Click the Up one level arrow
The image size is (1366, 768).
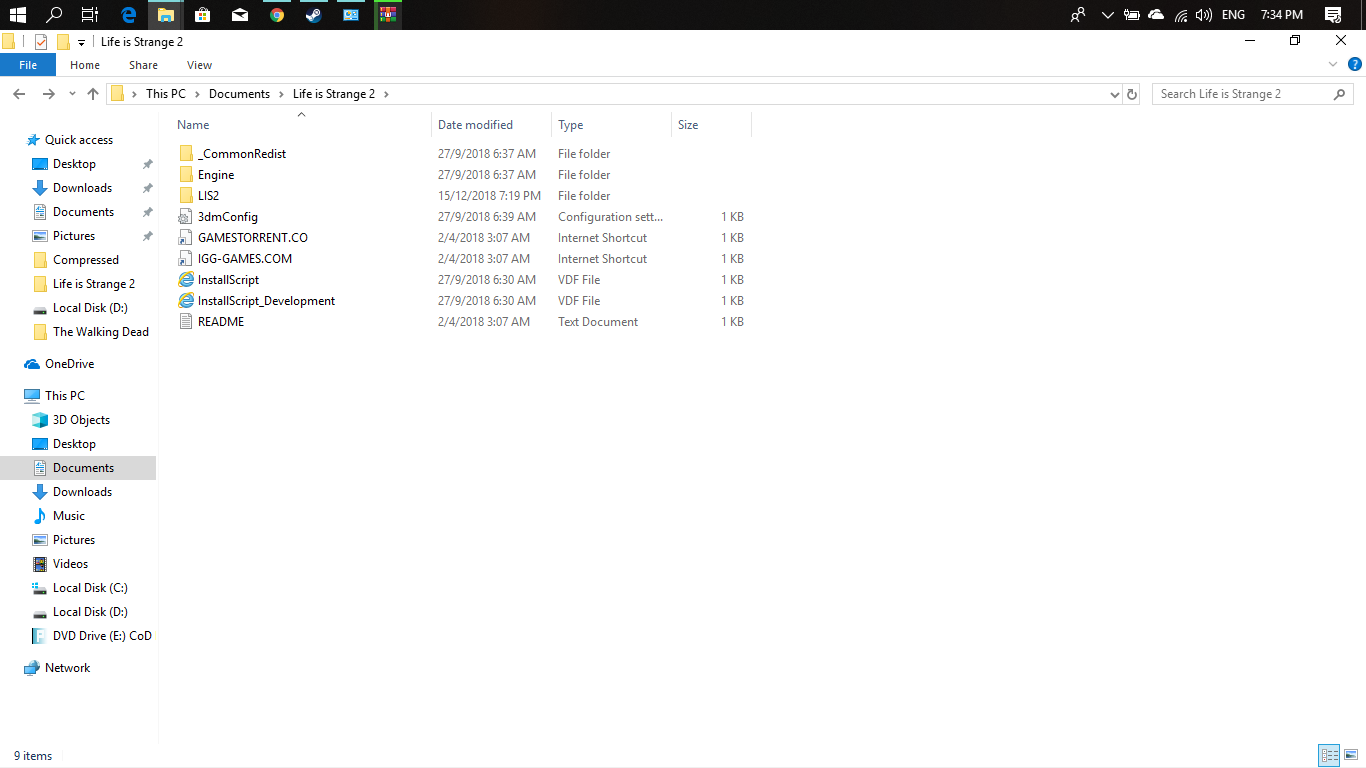pos(93,94)
